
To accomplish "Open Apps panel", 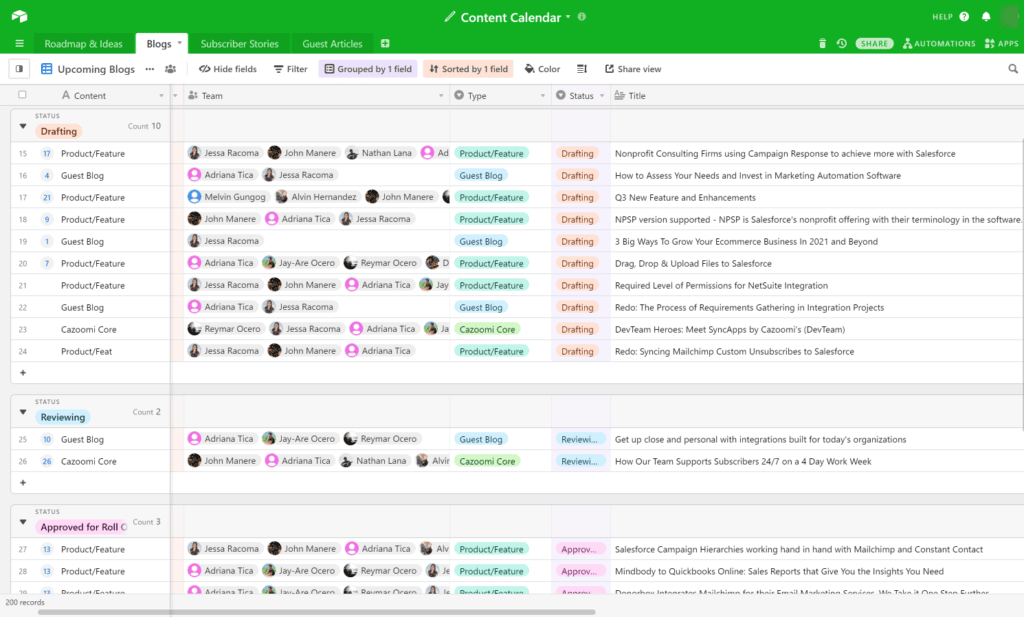I will click(1002, 44).
